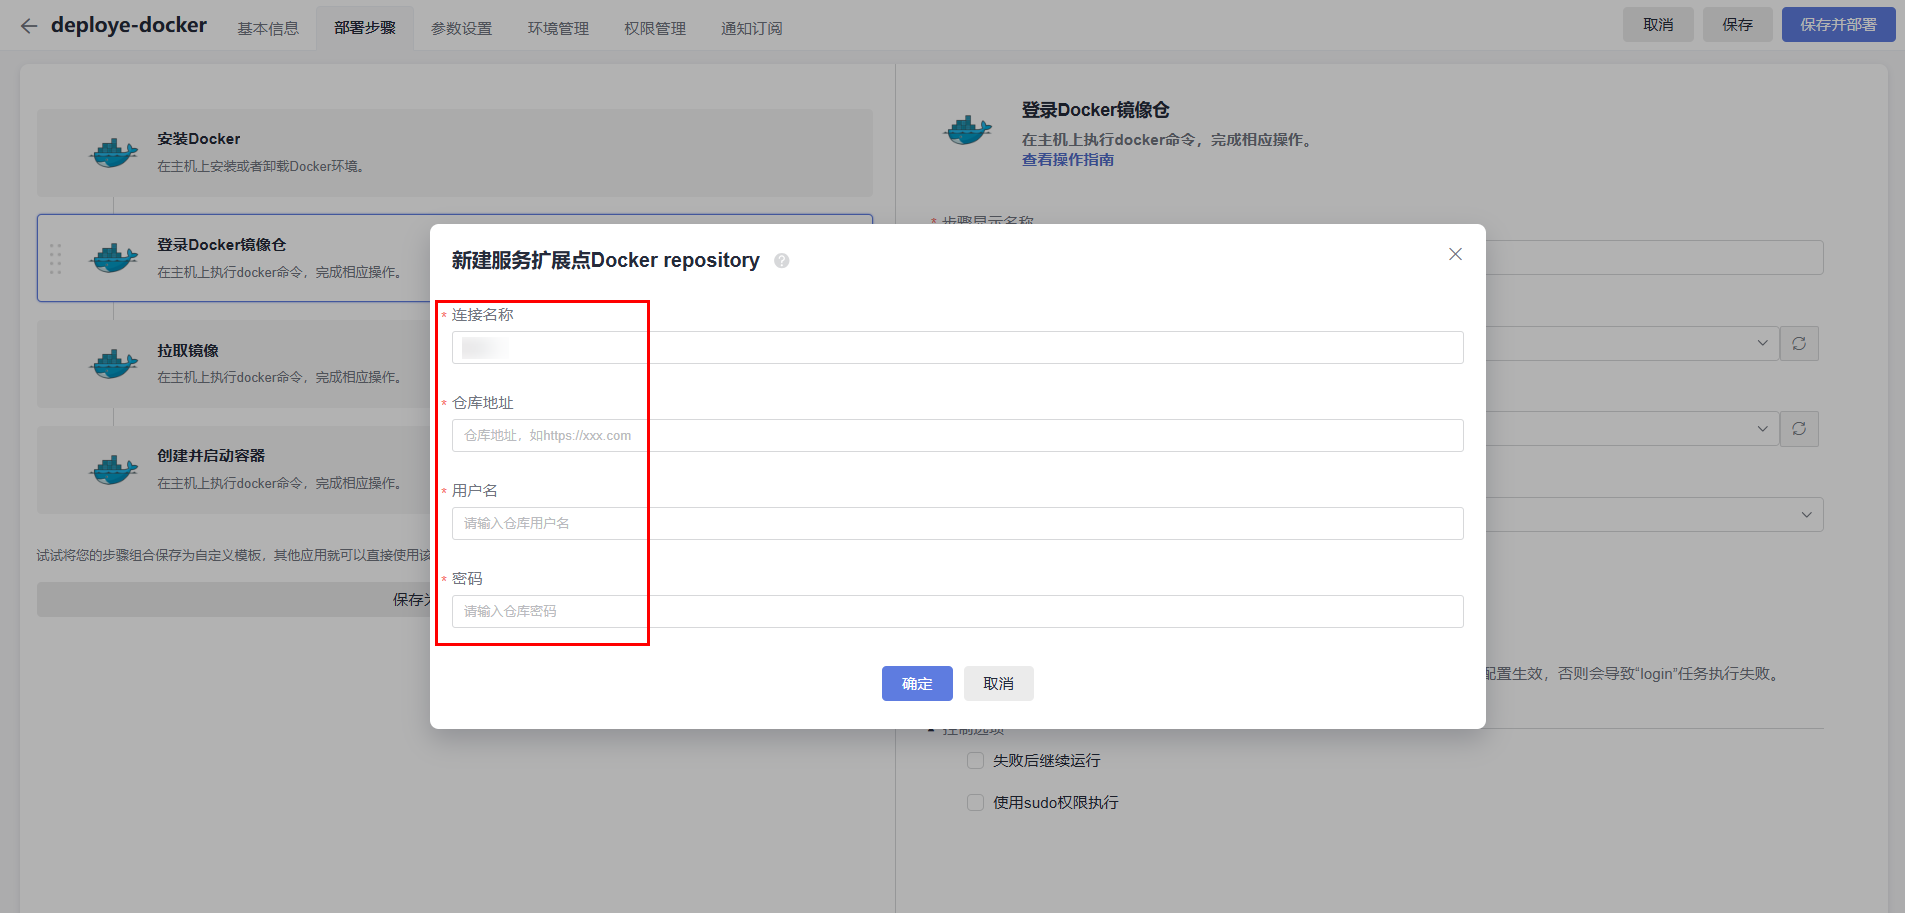Focus the 密码 input field
Screen dimensions: 1905x913
point(958,612)
